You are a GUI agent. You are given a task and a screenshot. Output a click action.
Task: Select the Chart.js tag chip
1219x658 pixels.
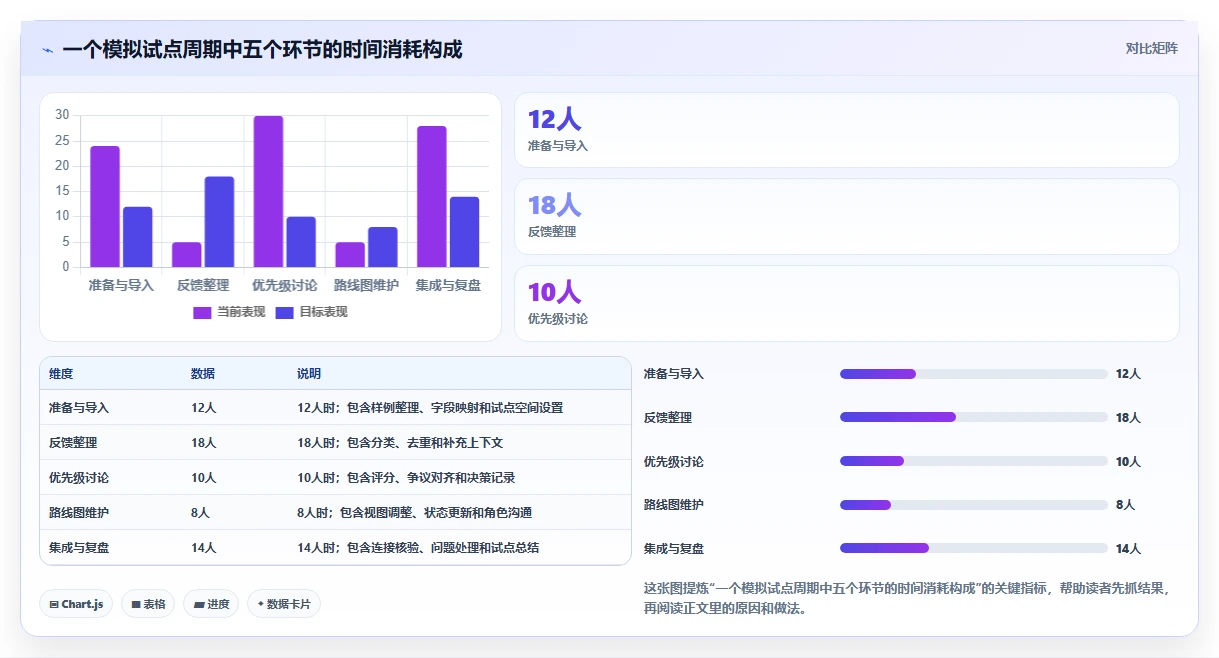tap(76, 604)
